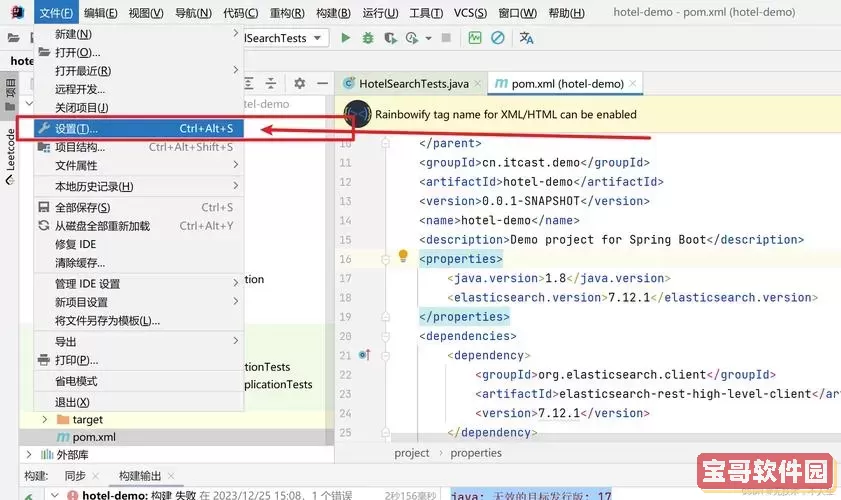The height and width of the screenshot is (500, 841).
Task: Click the gutter marker icon on line 21
Action: point(365,355)
